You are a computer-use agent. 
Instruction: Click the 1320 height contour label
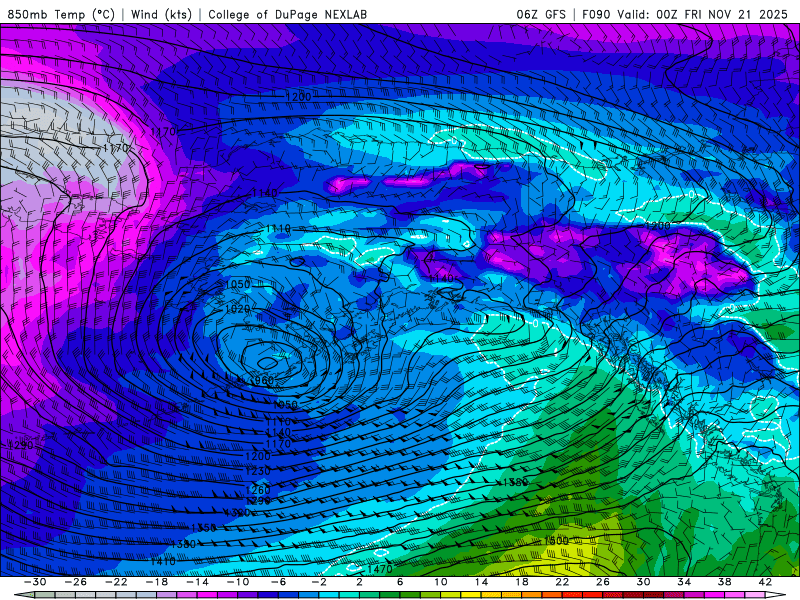(237, 512)
